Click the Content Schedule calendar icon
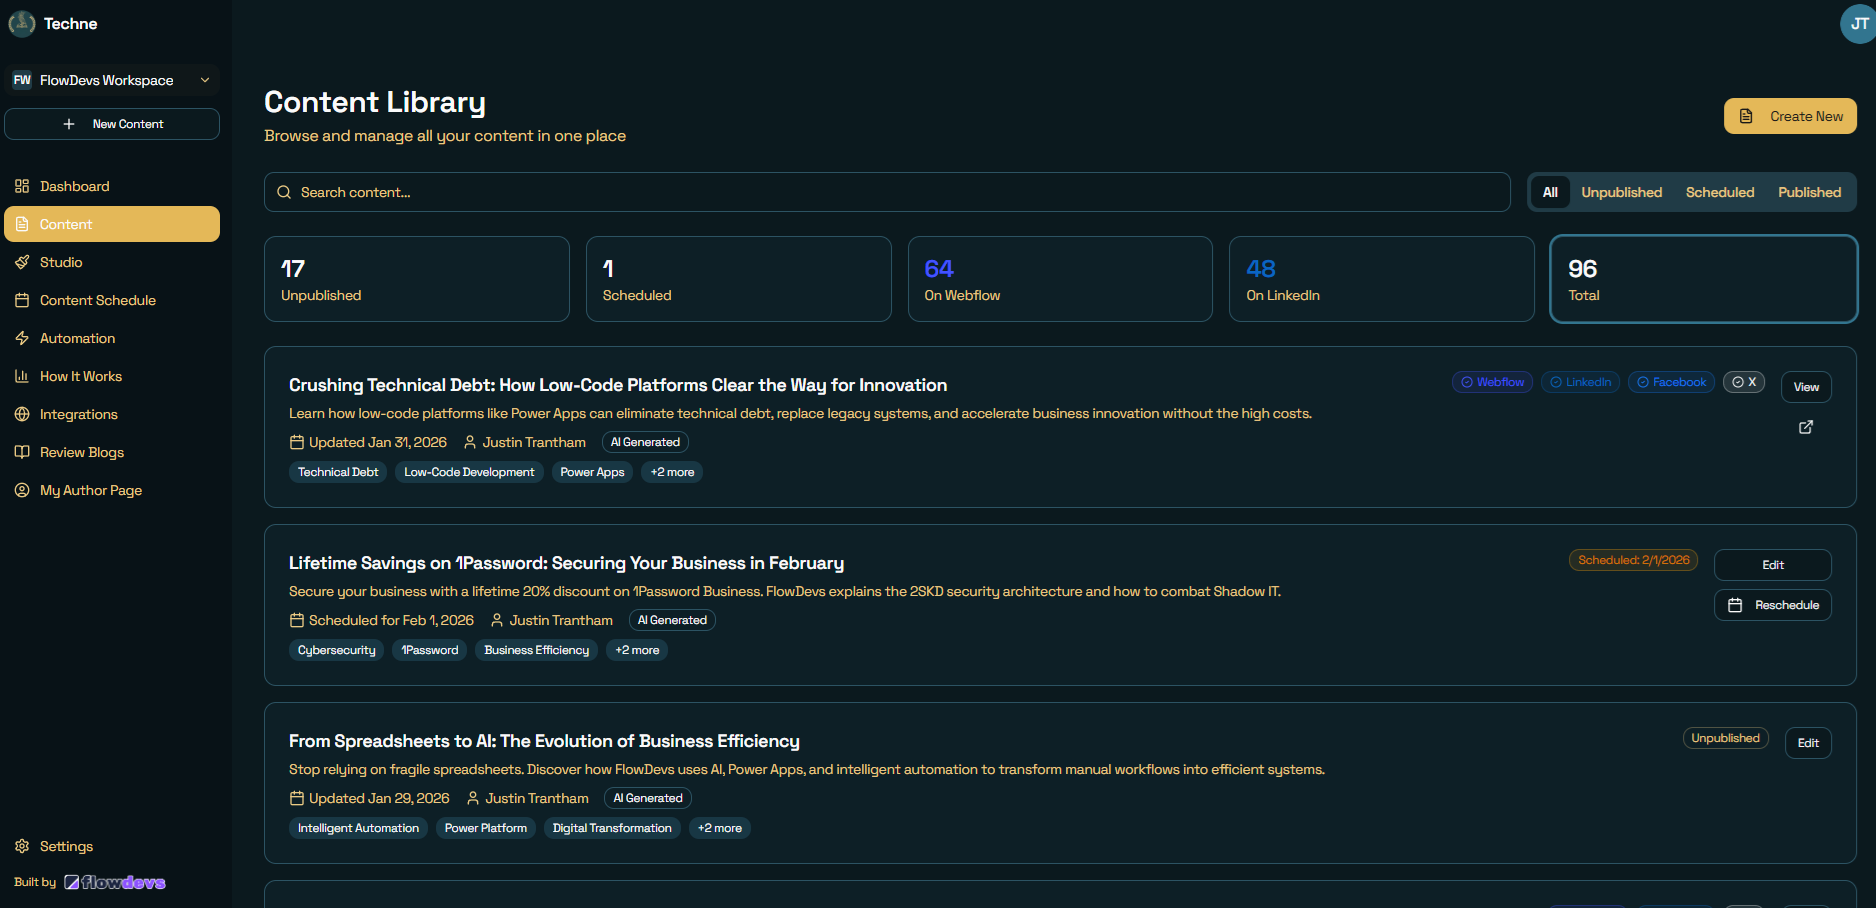The image size is (1876, 908). tap(21, 300)
